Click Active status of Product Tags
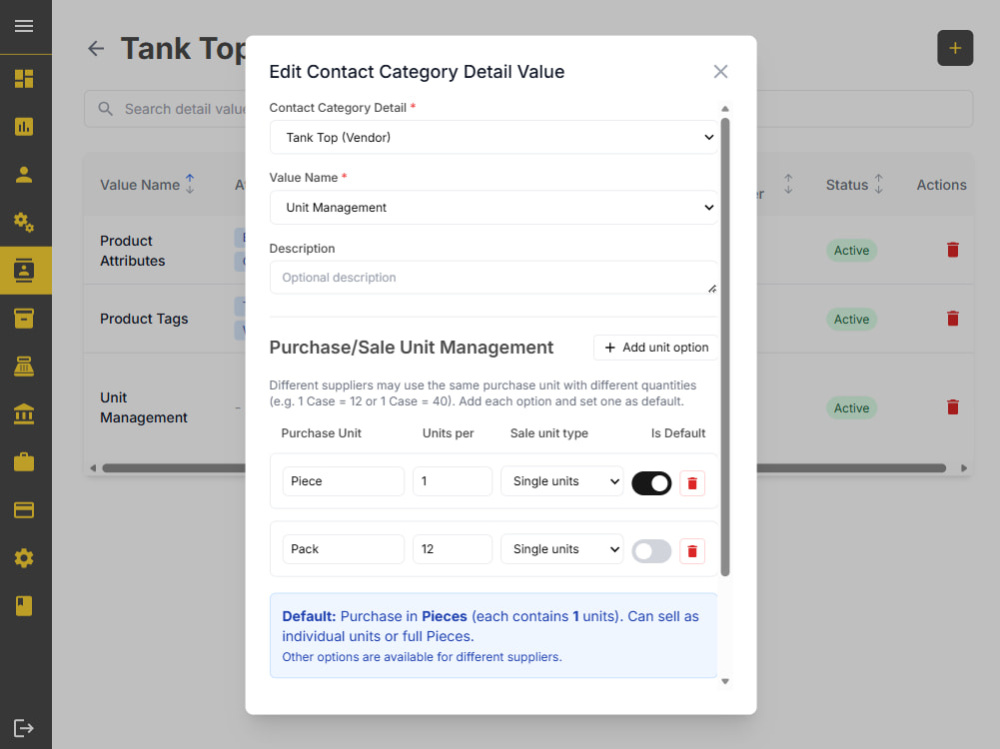The height and width of the screenshot is (749, 1000). pyautogui.click(x=851, y=319)
